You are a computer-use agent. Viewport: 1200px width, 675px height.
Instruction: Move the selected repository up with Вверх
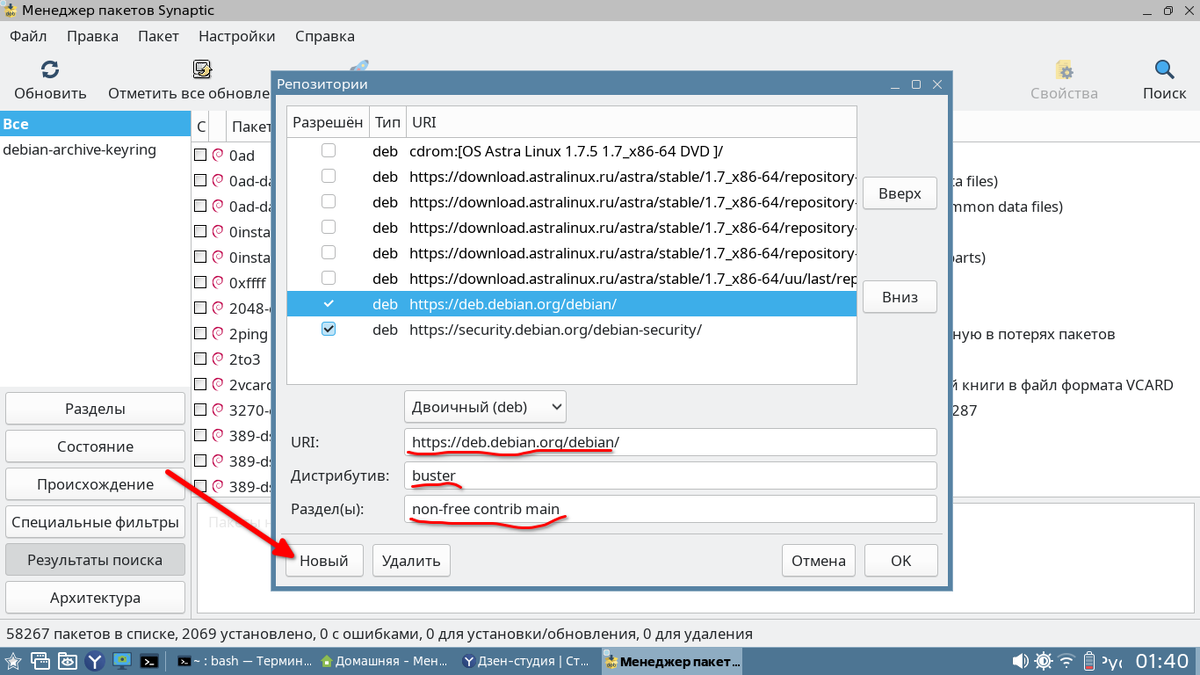pos(900,193)
